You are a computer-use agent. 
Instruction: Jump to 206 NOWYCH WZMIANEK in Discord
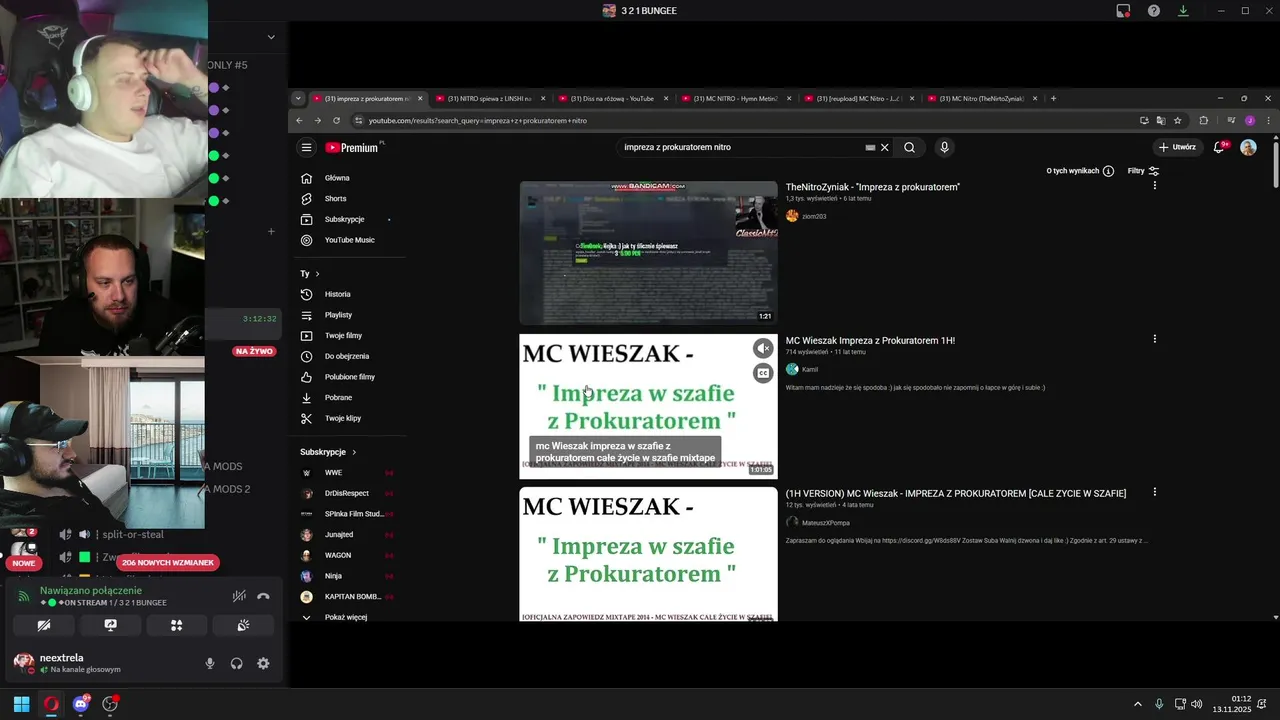[x=168, y=563]
